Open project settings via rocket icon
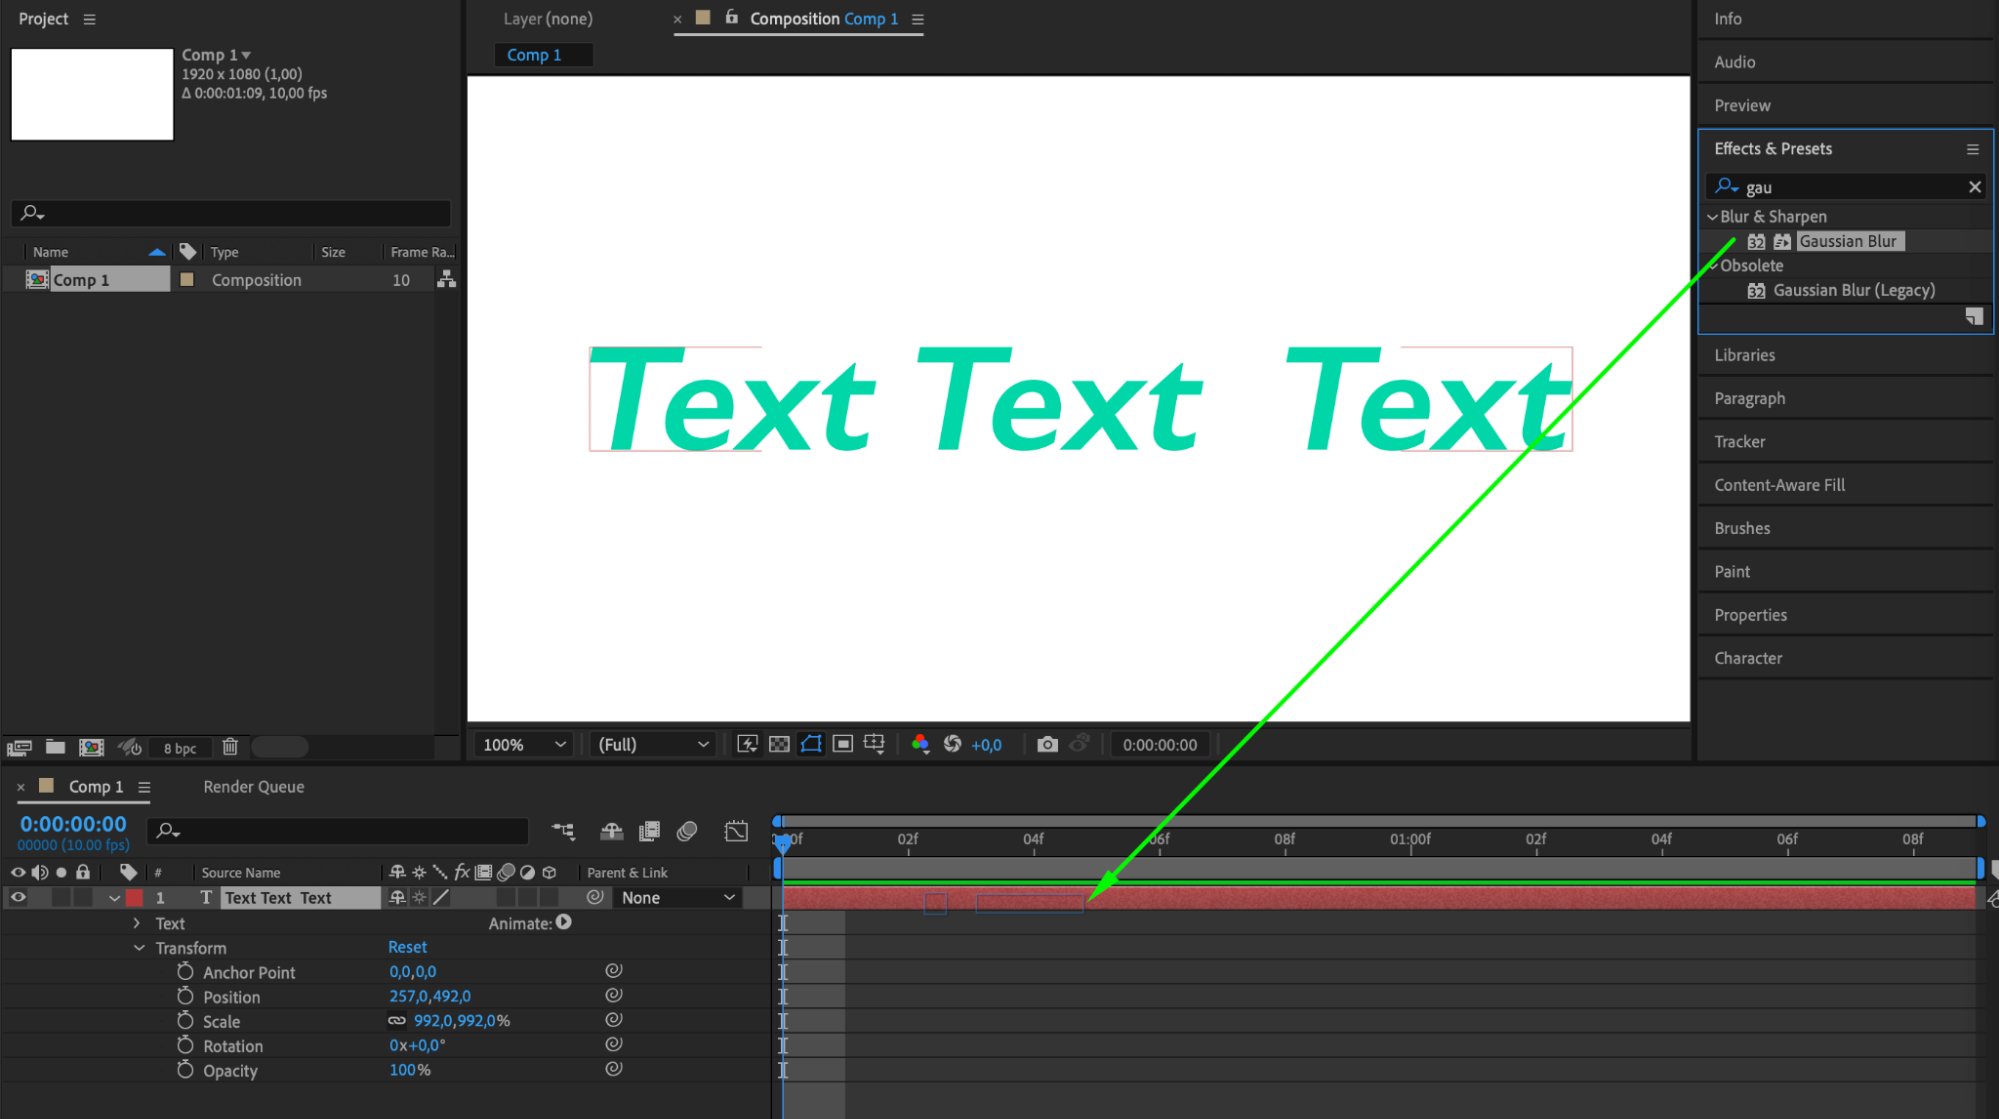Viewport: 1999px width, 1119px height. pos(130,747)
